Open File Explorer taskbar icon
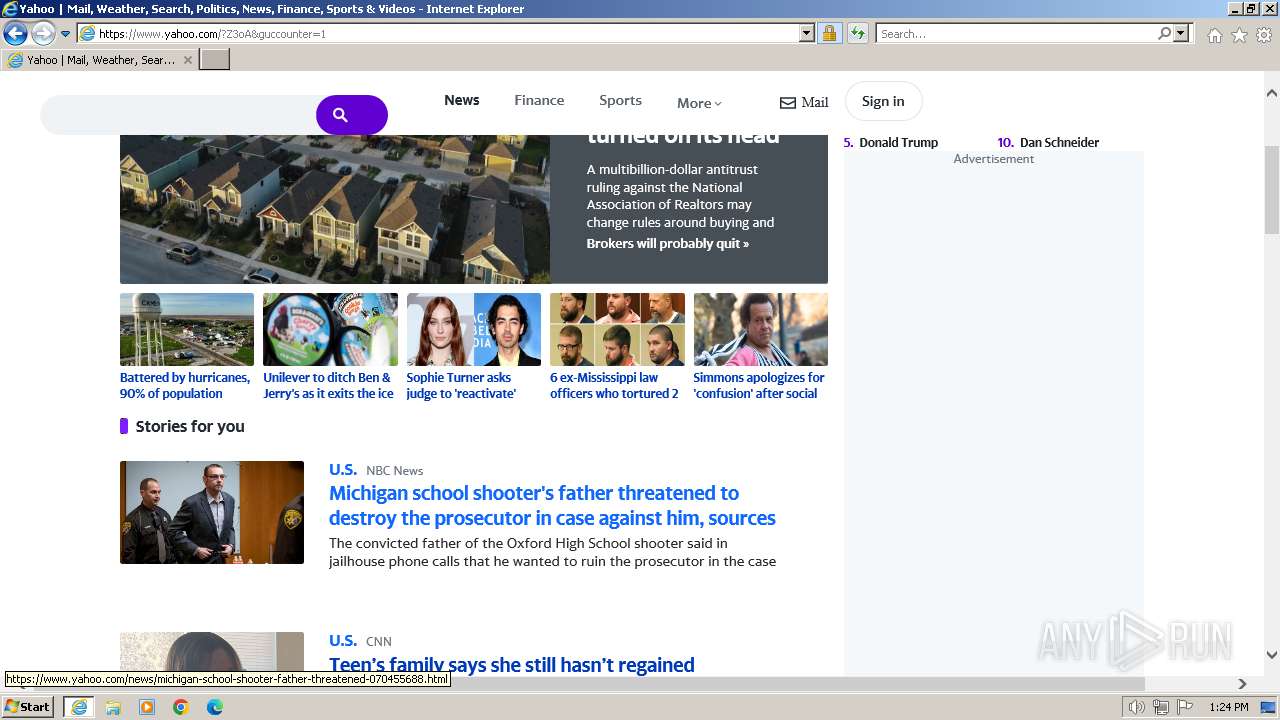The image size is (1280, 720). click(x=113, y=707)
